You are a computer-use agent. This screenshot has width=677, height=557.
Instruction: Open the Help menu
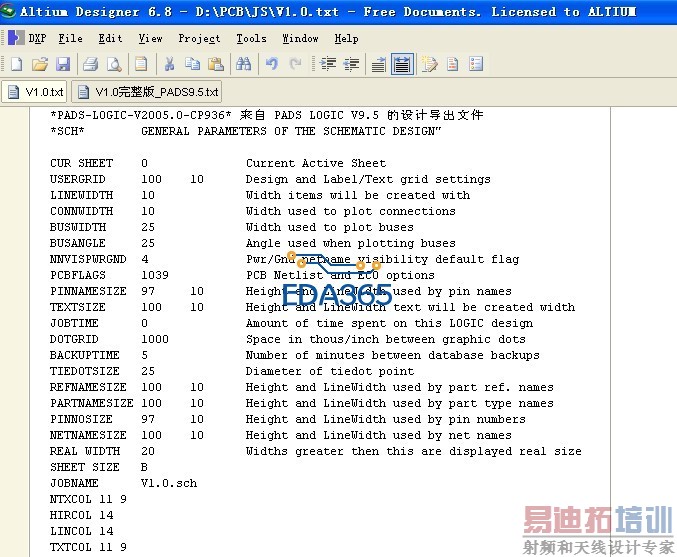(346, 38)
